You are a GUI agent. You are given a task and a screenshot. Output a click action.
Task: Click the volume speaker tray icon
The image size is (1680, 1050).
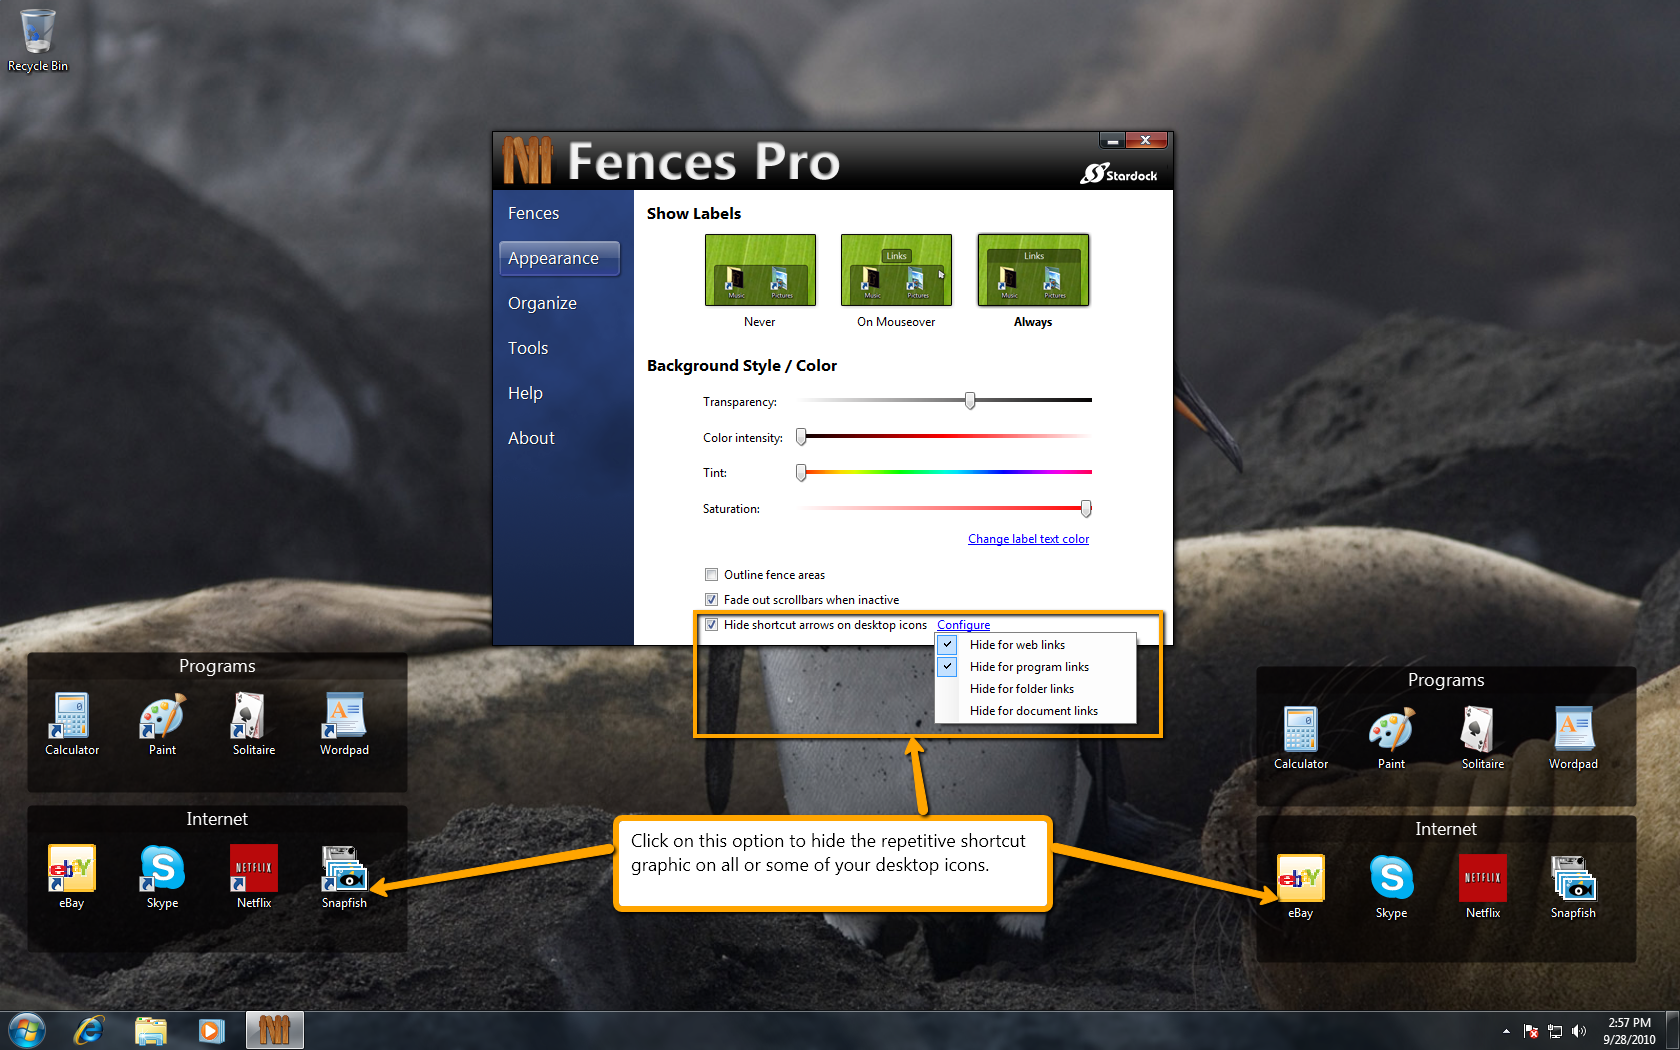pos(1578,1031)
